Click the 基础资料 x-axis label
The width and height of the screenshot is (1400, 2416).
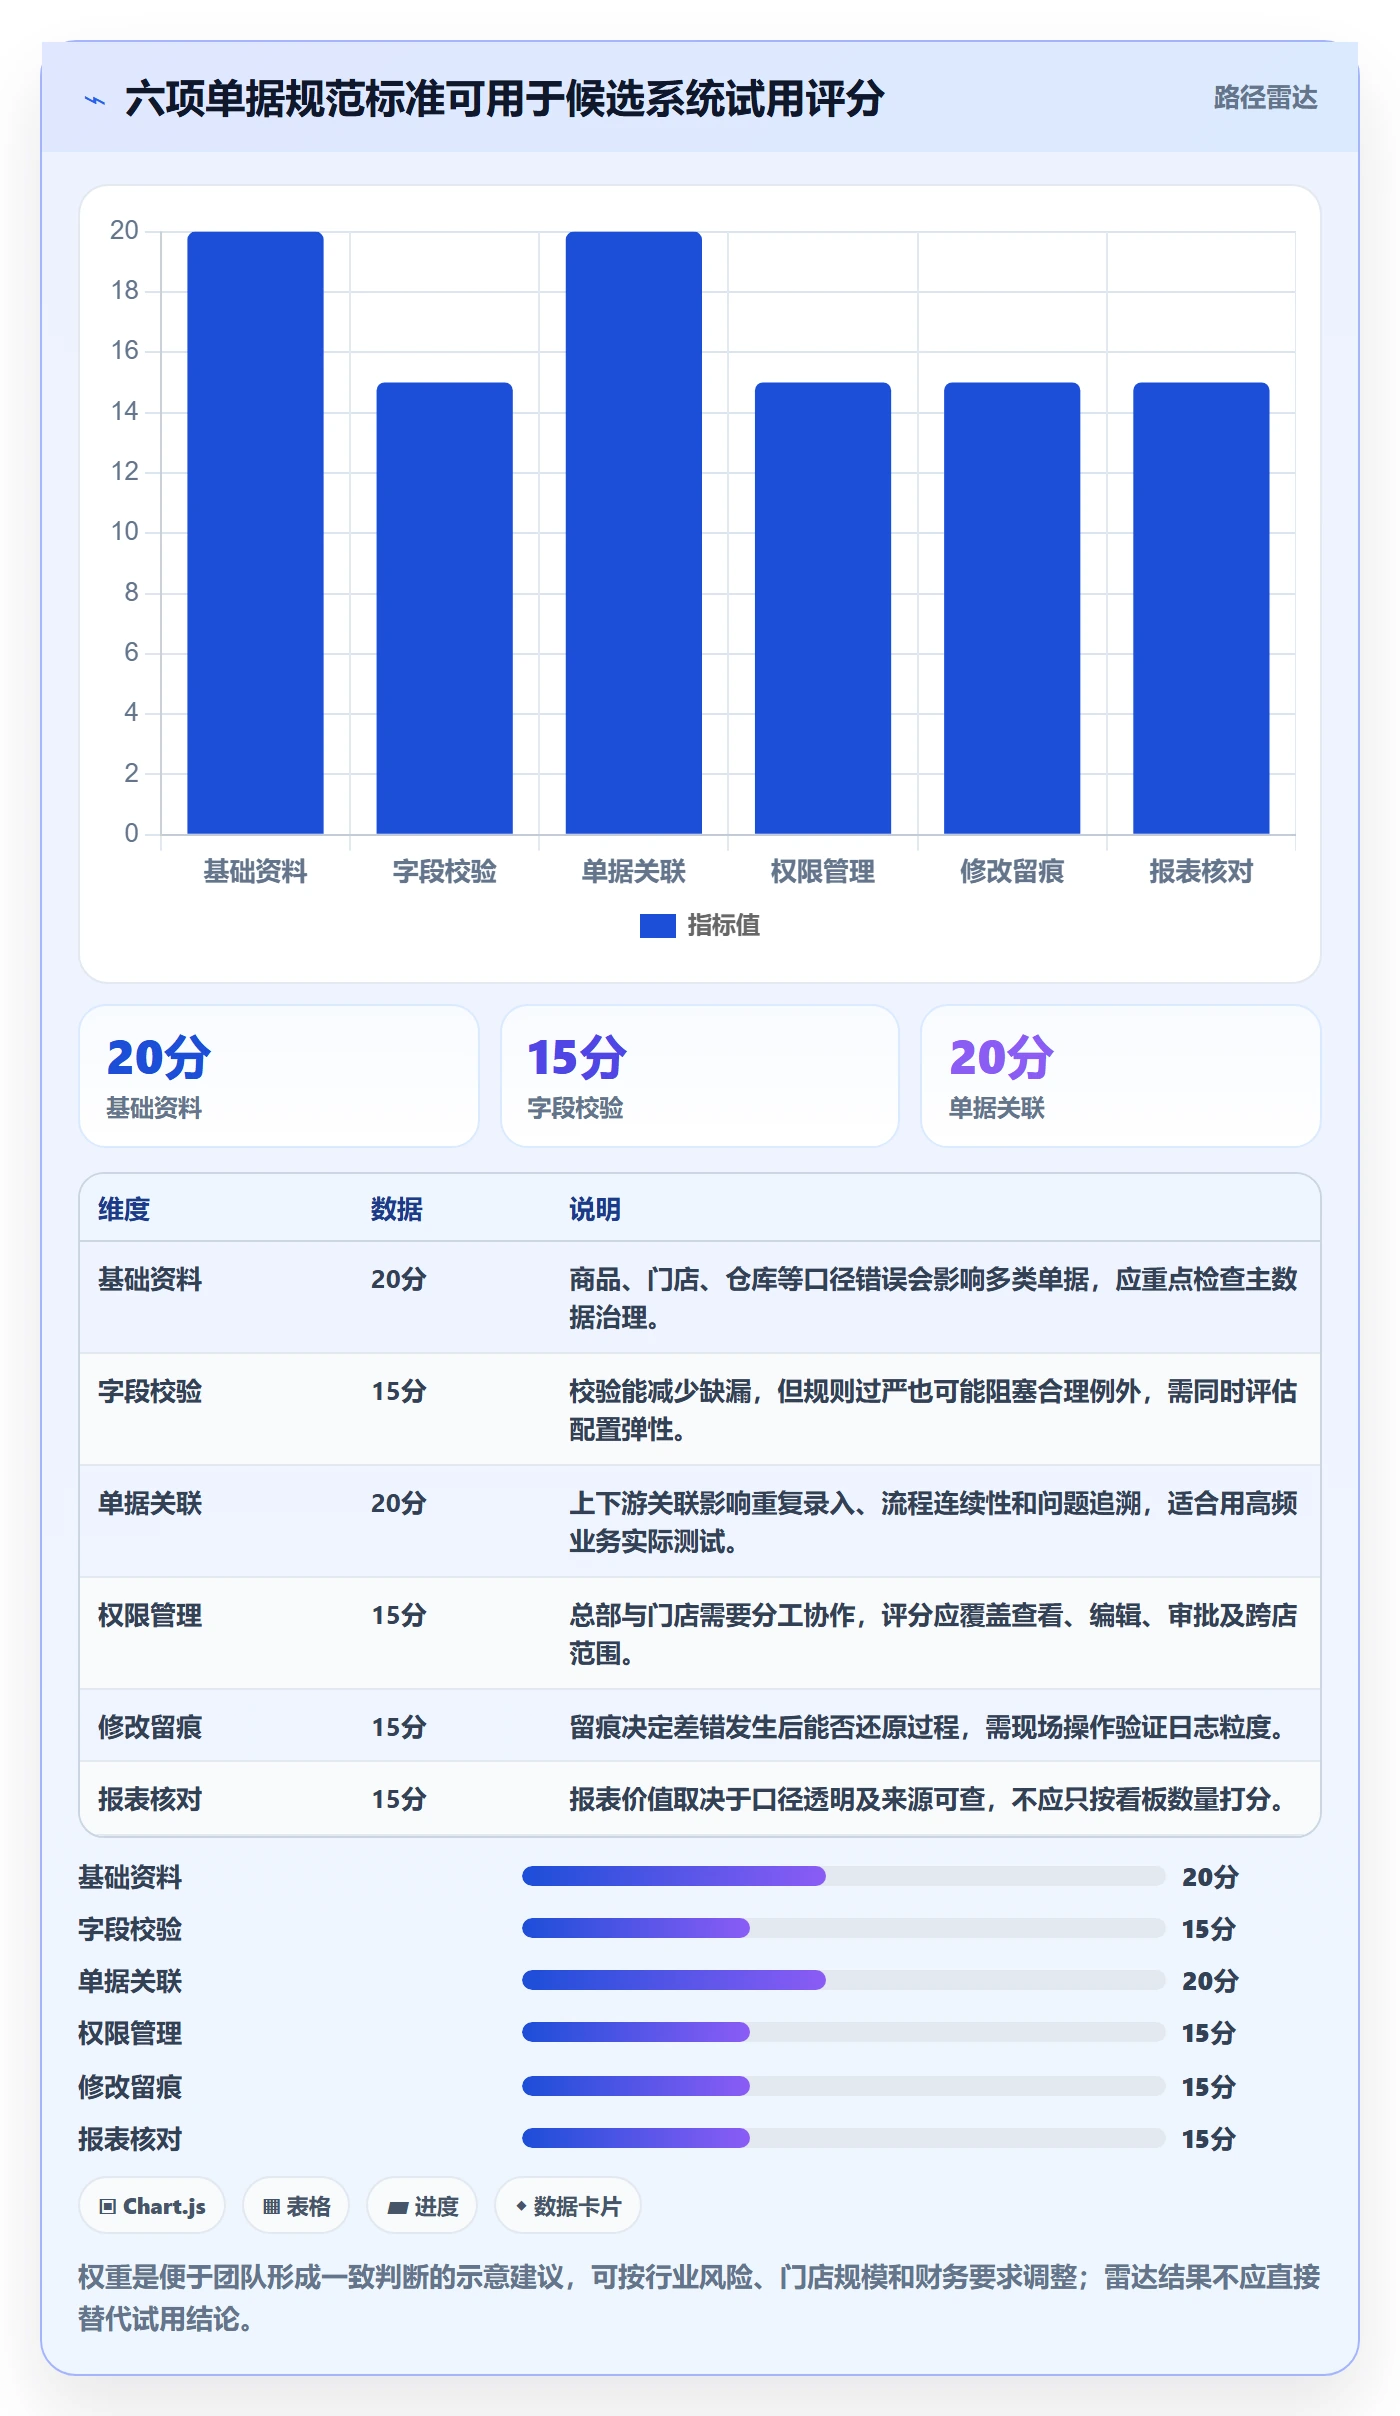(x=255, y=872)
